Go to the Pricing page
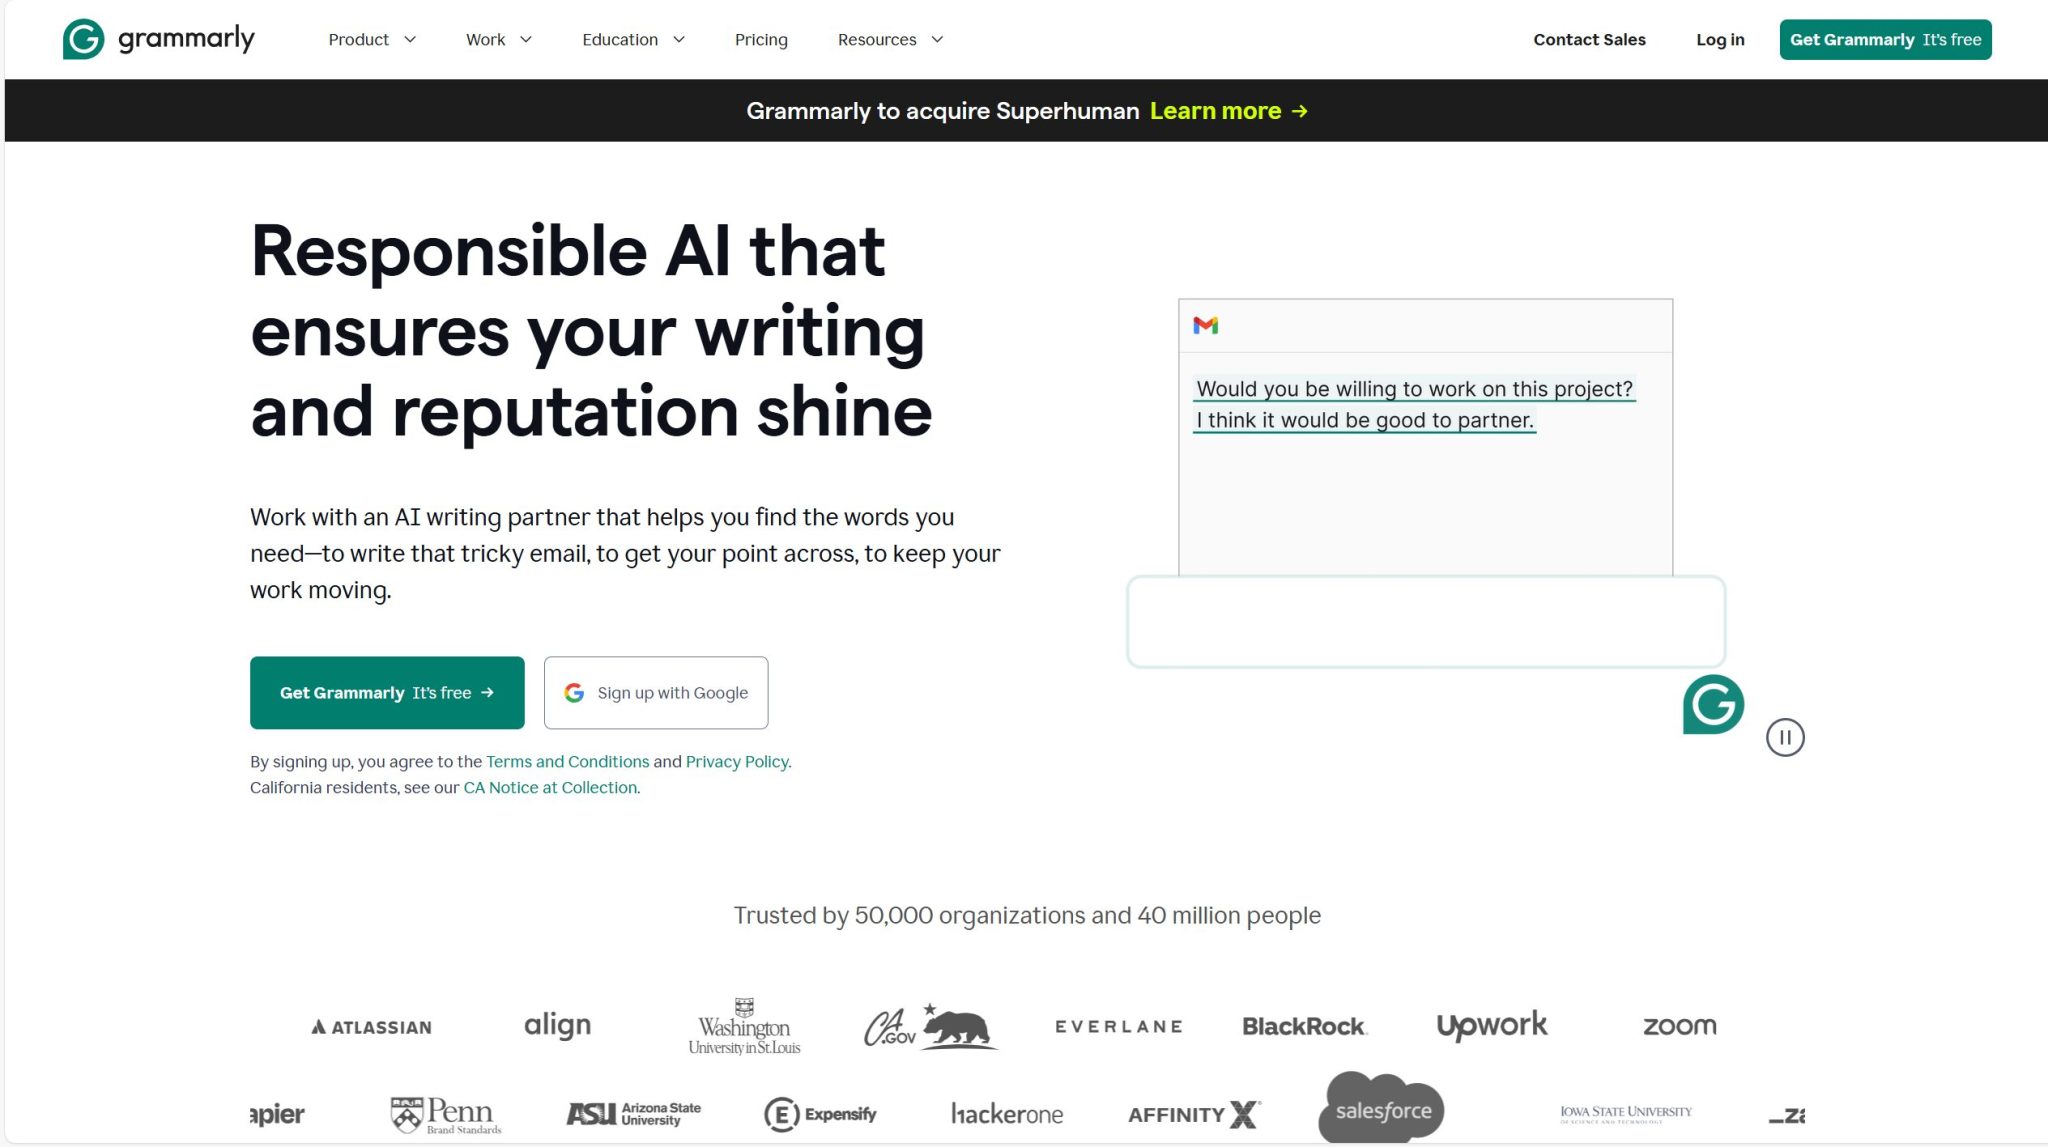The image size is (2048, 1147). [x=761, y=40]
